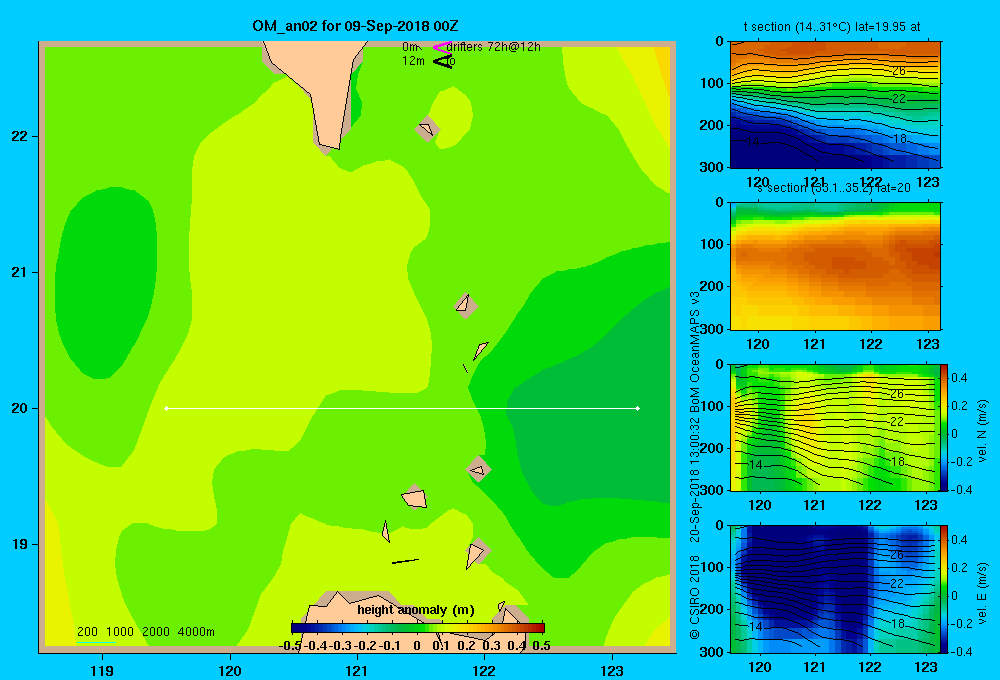The width and height of the screenshot is (1000, 680).
Task: Click the map title 'OM_an02 for 09-Sep-2018 00Z'
Action: [x=355, y=26]
